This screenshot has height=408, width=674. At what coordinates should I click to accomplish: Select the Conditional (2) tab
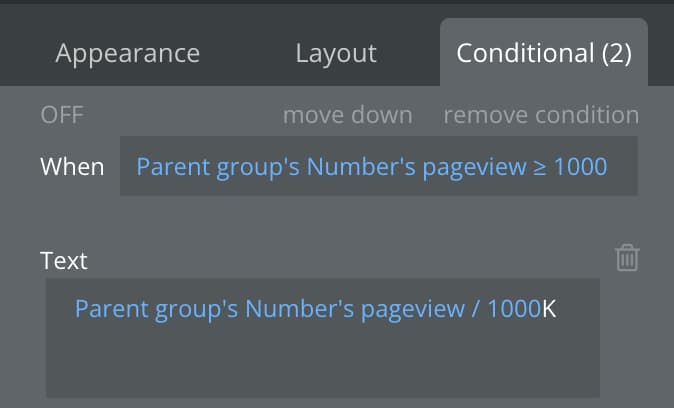click(x=544, y=53)
